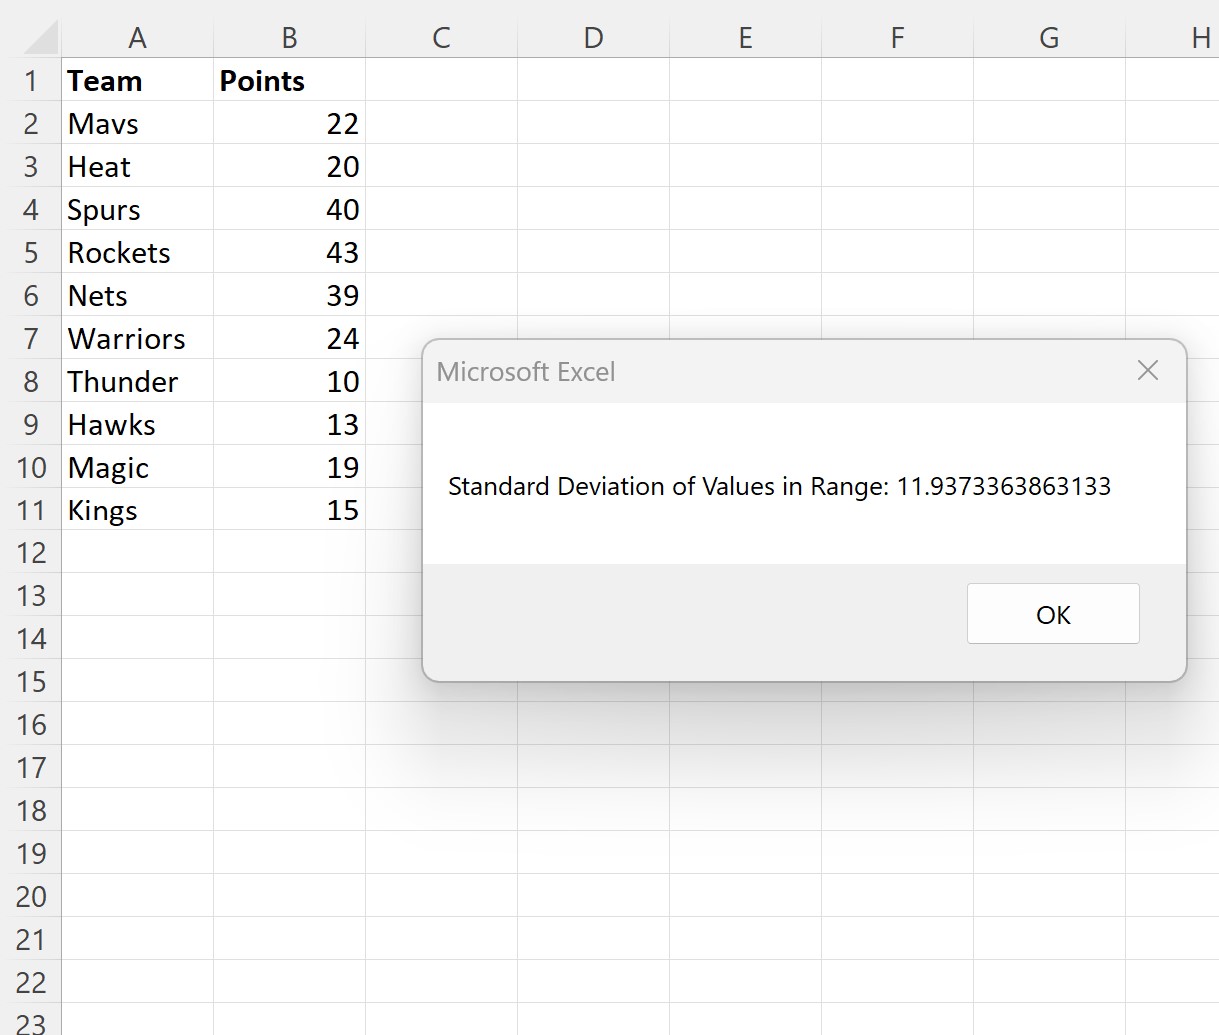Select row 22 header
Image resolution: width=1219 pixels, height=1035 pixels.
pos(31,983)
